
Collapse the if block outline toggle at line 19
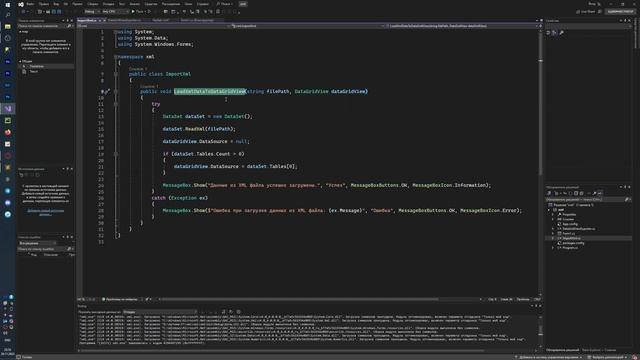pos(116,154)
